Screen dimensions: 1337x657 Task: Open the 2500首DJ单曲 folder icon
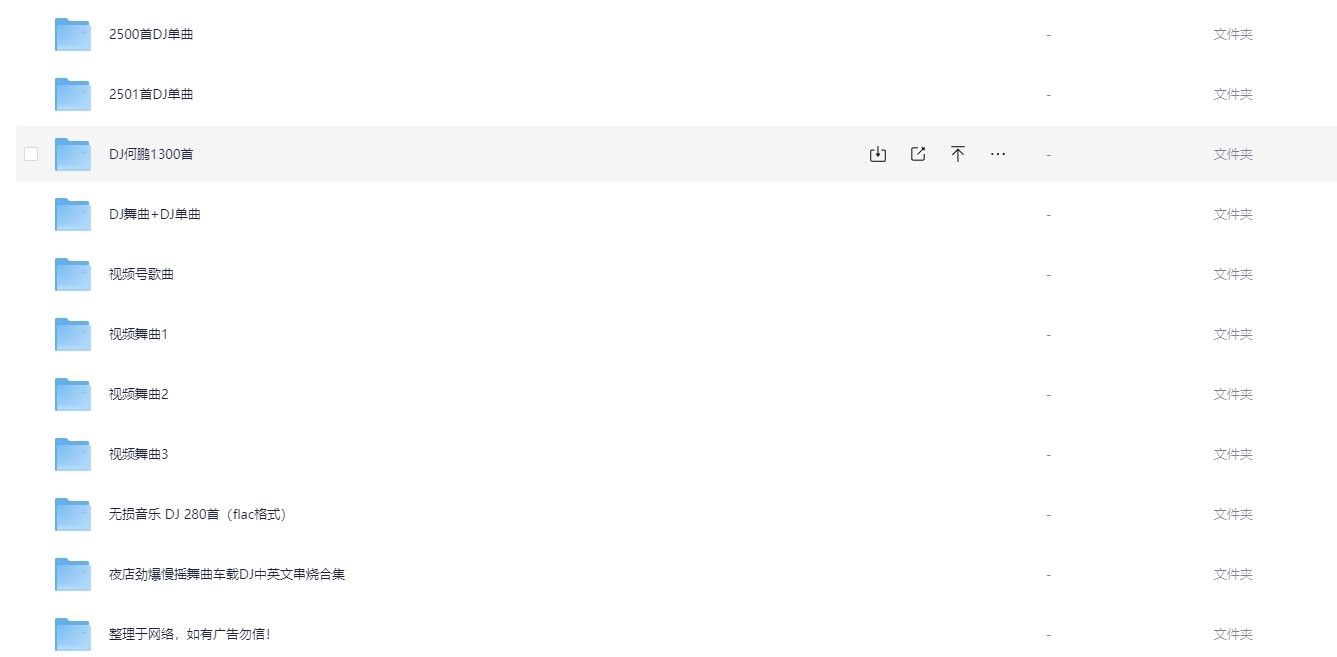tap(73, 34)
